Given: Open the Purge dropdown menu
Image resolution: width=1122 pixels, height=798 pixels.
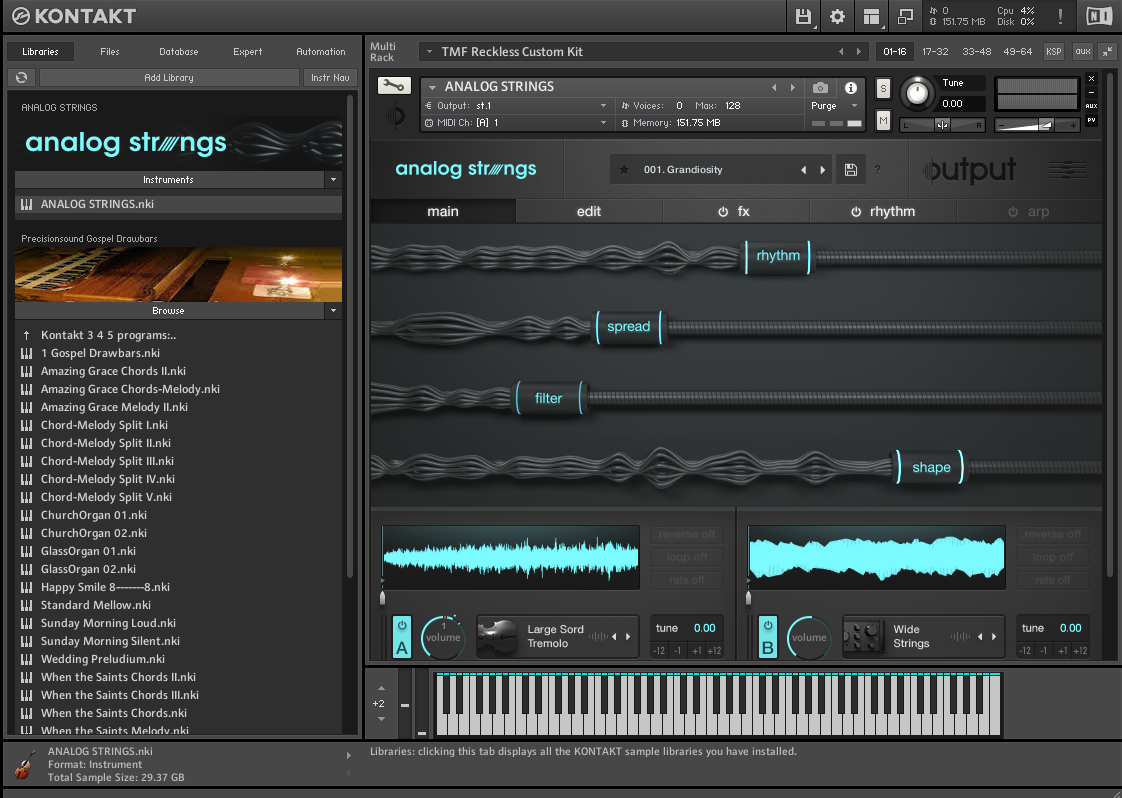Looking at the screenshot, I should pos(834,106).
